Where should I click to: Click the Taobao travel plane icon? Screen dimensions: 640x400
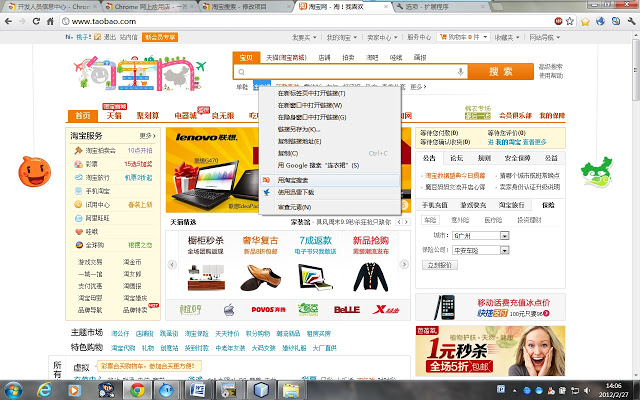[78, 178]
